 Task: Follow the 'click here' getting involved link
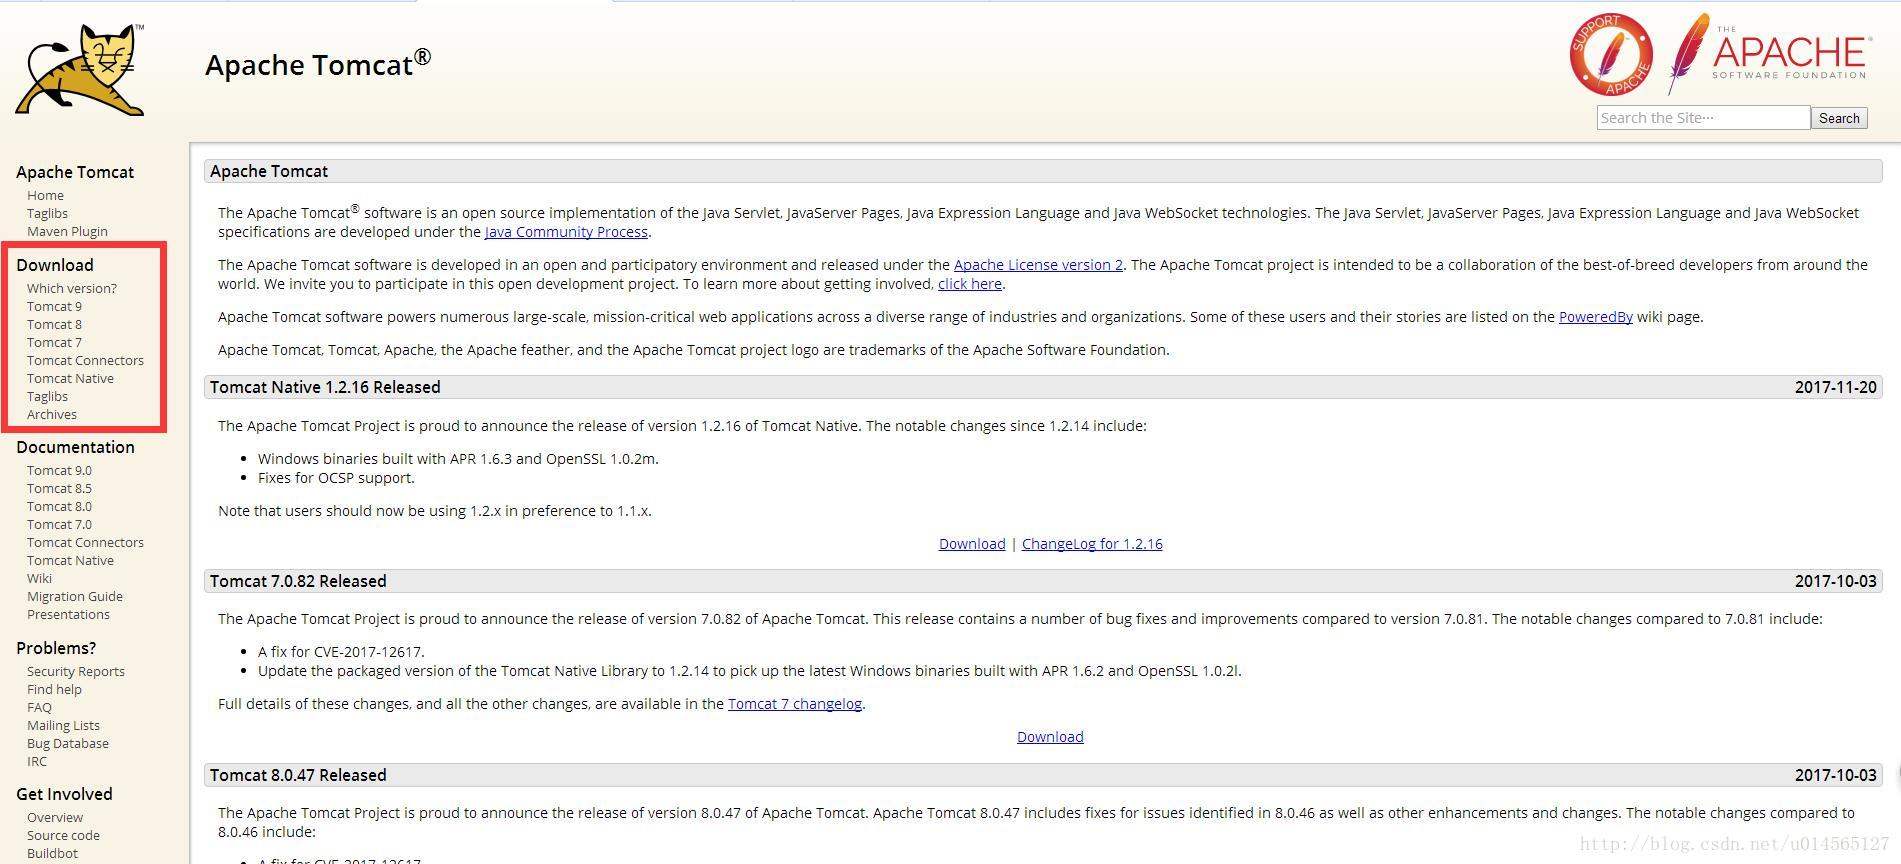coord(970,284)
